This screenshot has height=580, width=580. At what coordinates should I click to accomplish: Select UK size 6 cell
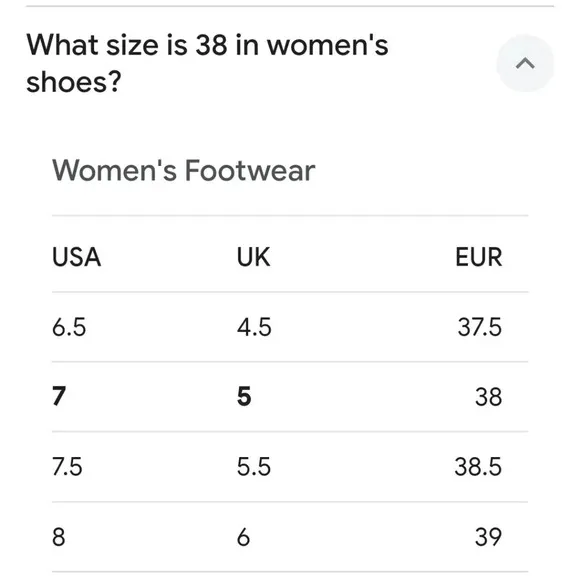pyautogui.click(x=243, y=537)
